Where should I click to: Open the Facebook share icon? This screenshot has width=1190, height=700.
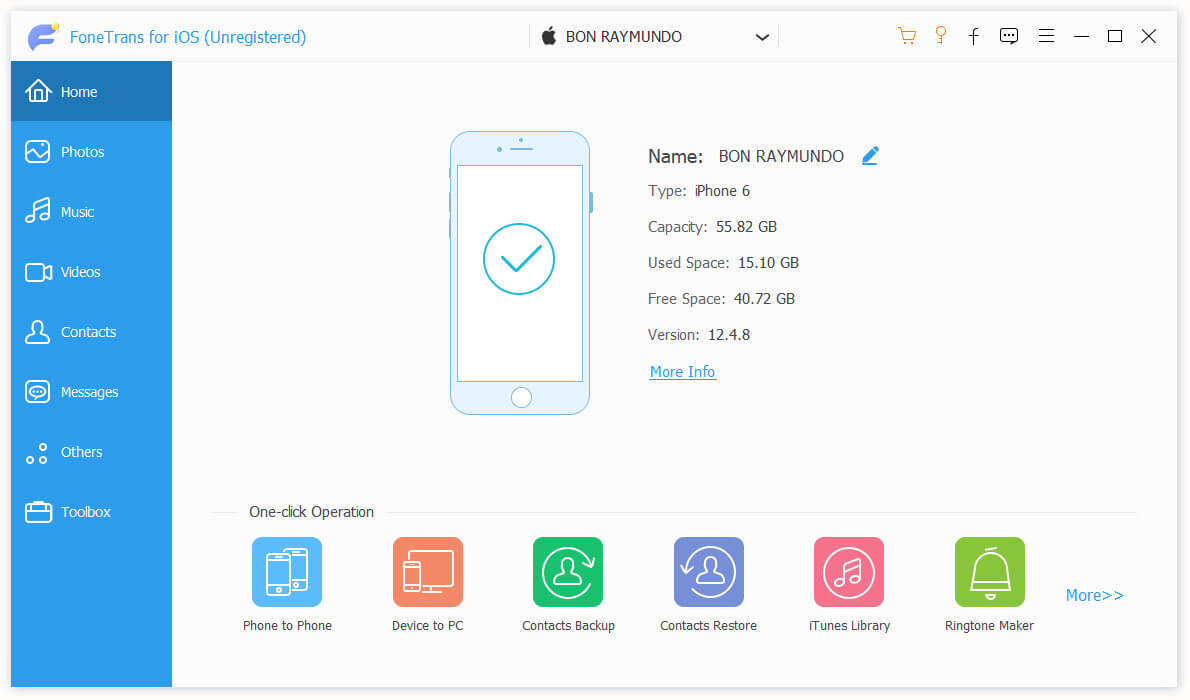(x=974, y=36)
